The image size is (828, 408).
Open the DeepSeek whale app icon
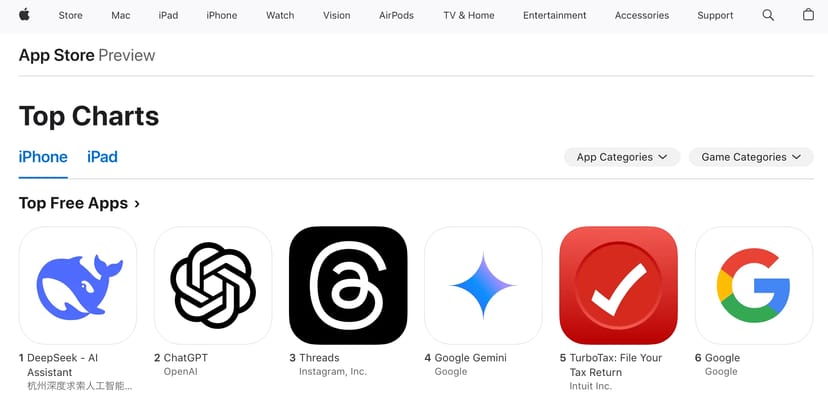tap(78, 286)
